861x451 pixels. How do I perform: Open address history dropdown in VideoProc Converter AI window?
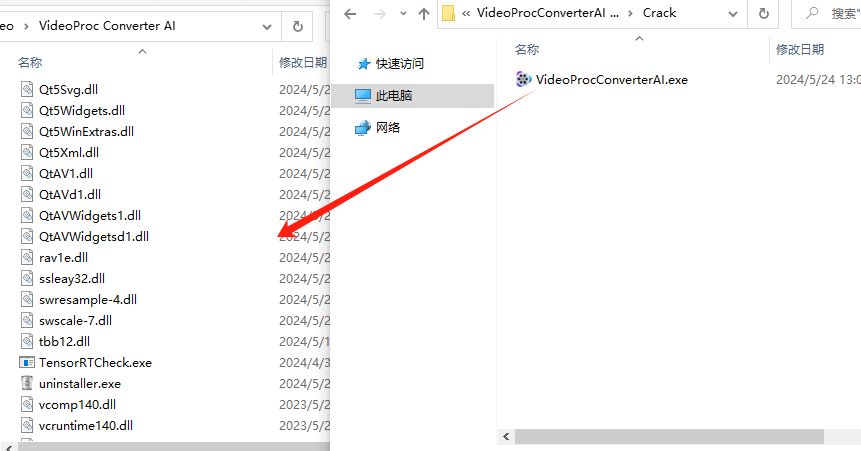point(267,26)
